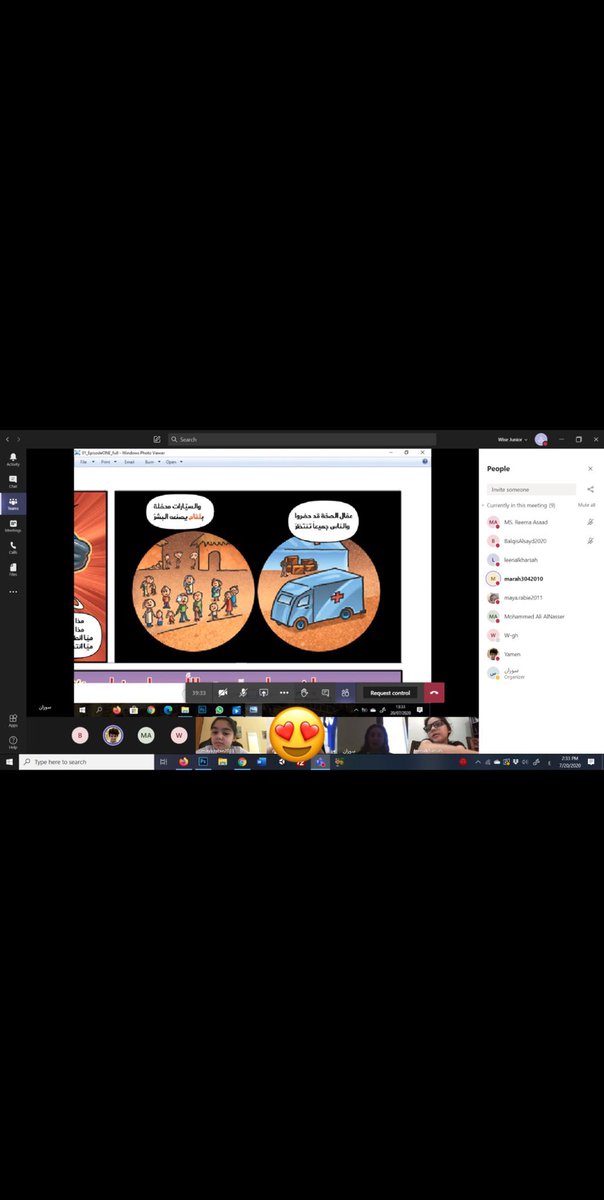
Task: Open Chat in Teams sidebar
Action: click(x=13, y=482)
